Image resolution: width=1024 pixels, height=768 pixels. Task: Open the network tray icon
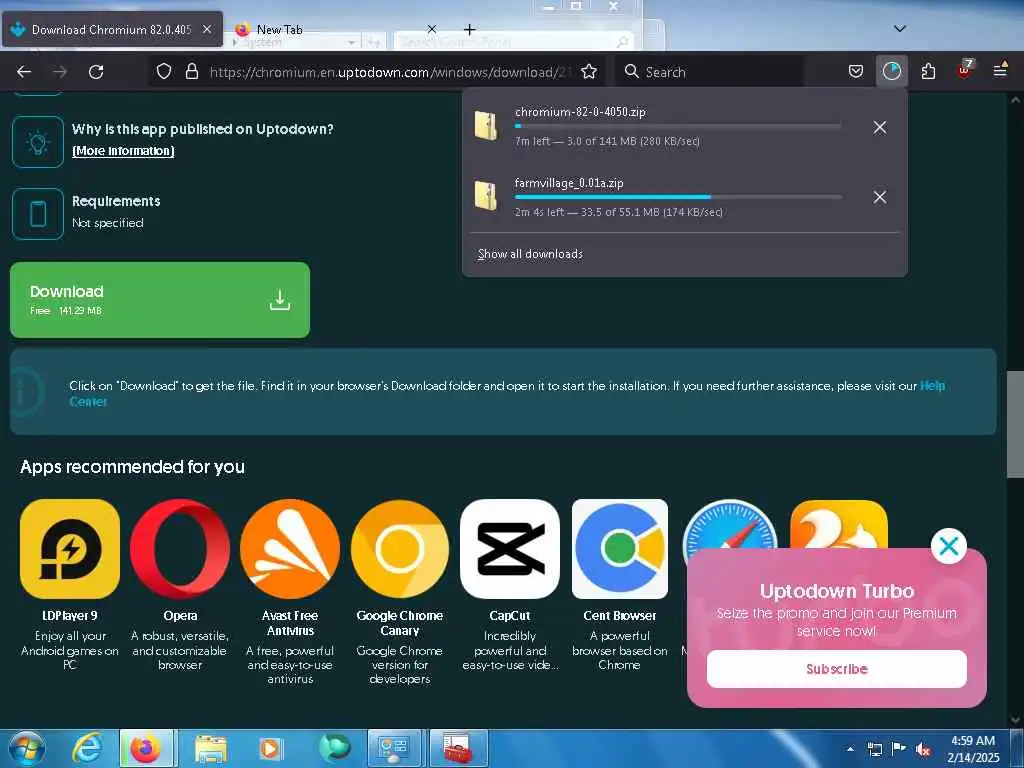tap(875, 750)
